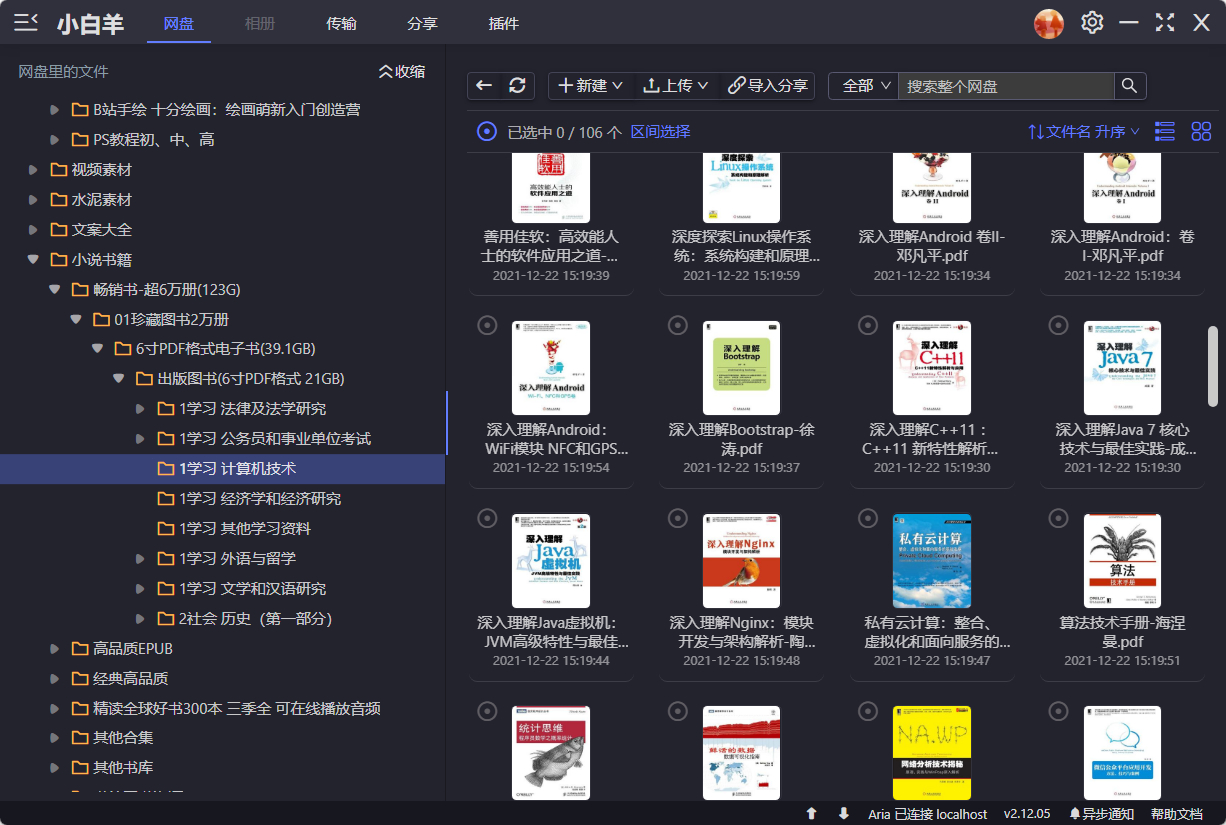
Task: Click the 水泥素材 folder icon
Action: (x=59, y=200)
